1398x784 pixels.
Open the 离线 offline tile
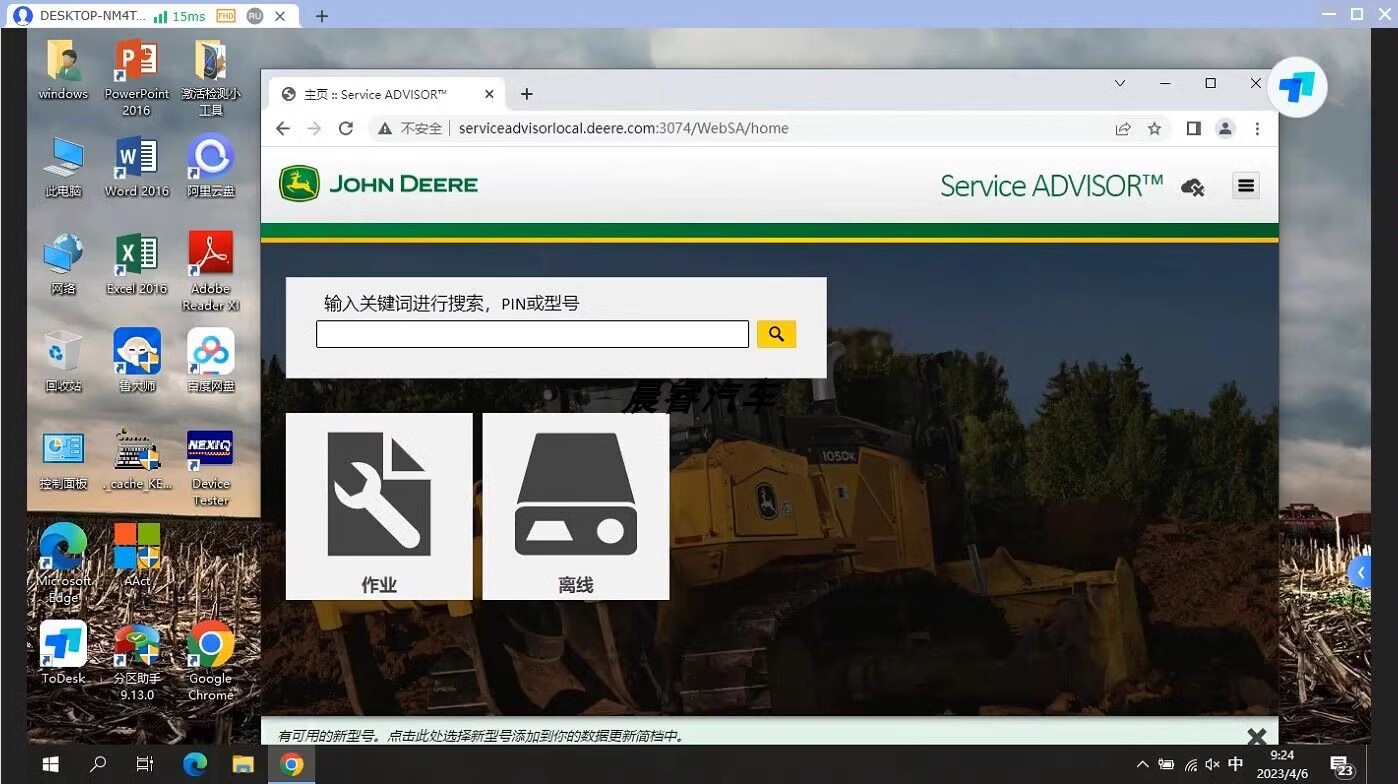pyautogui.click(x=576, y=506)
